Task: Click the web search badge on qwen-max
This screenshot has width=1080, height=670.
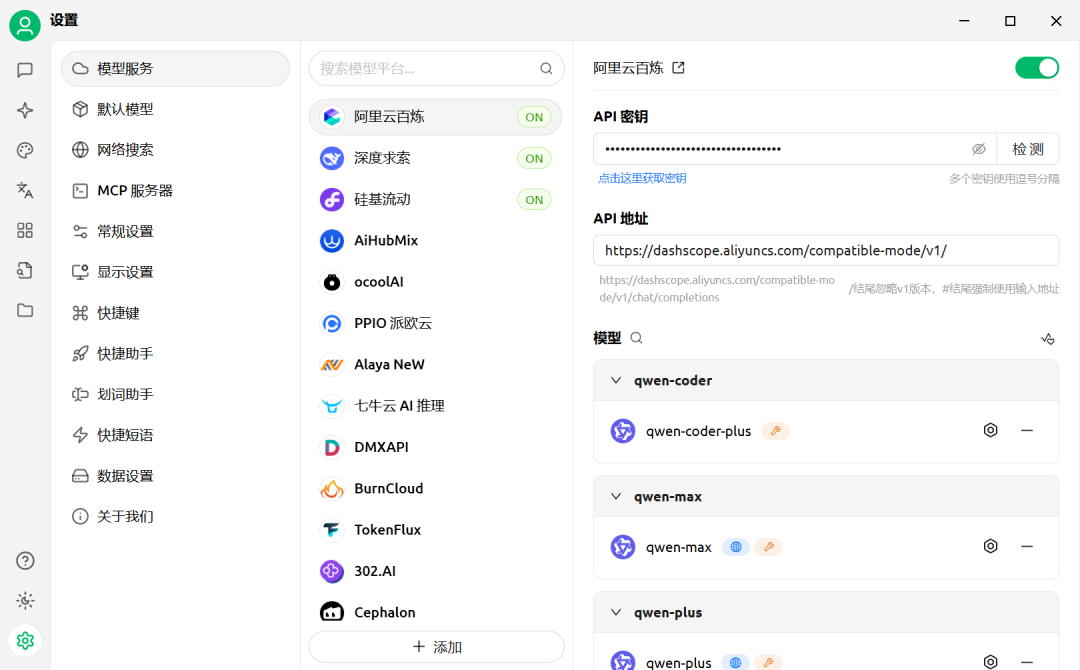Action: coord(736,547)
